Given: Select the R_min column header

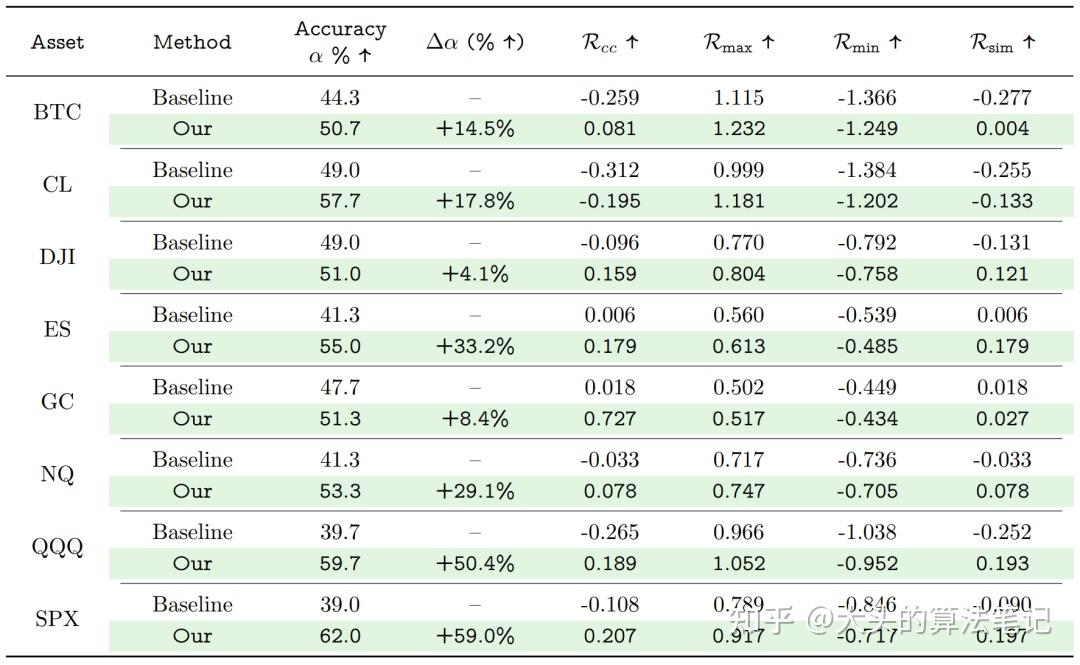Looking at the screenshot, I should coord(867,42).
